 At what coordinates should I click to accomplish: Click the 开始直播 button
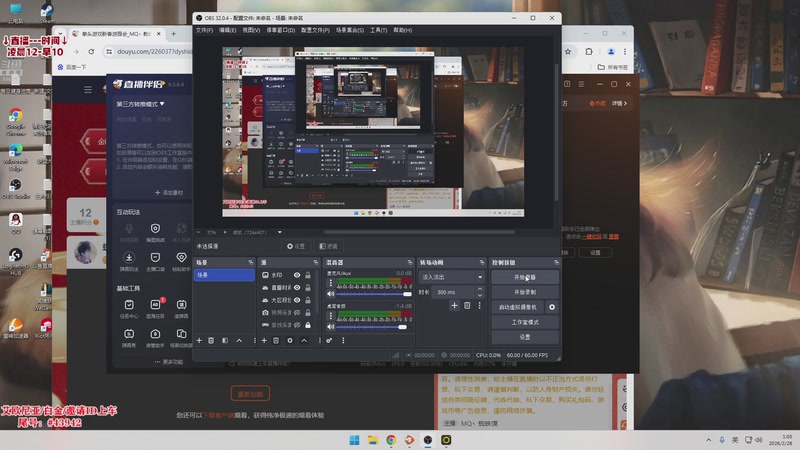(x=525, y=277)
